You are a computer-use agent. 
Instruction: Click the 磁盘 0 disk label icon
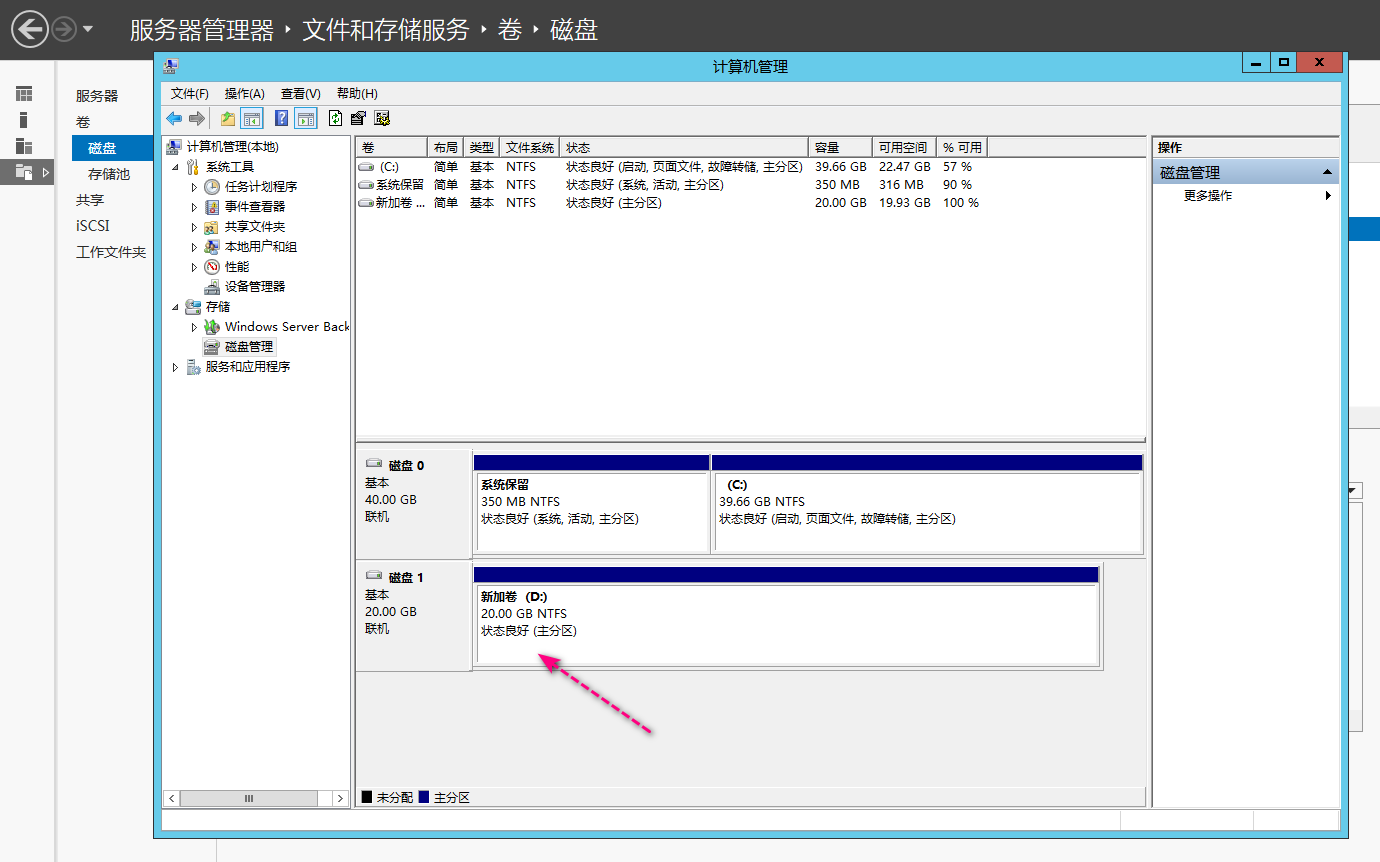[374, 464]
